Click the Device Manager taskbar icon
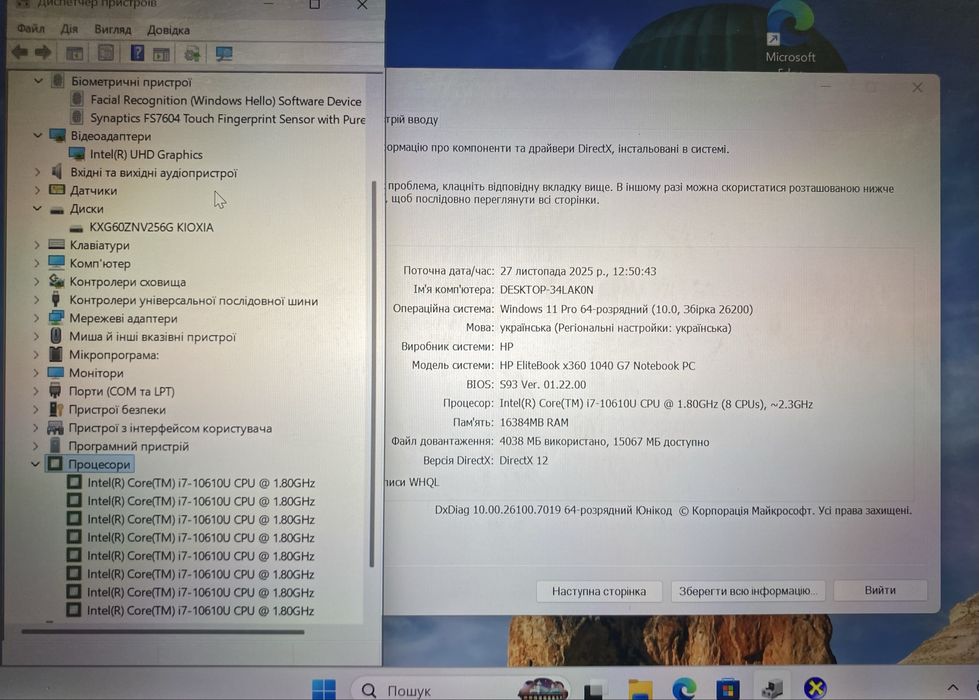Screen dimensions: 979x700 772,688
